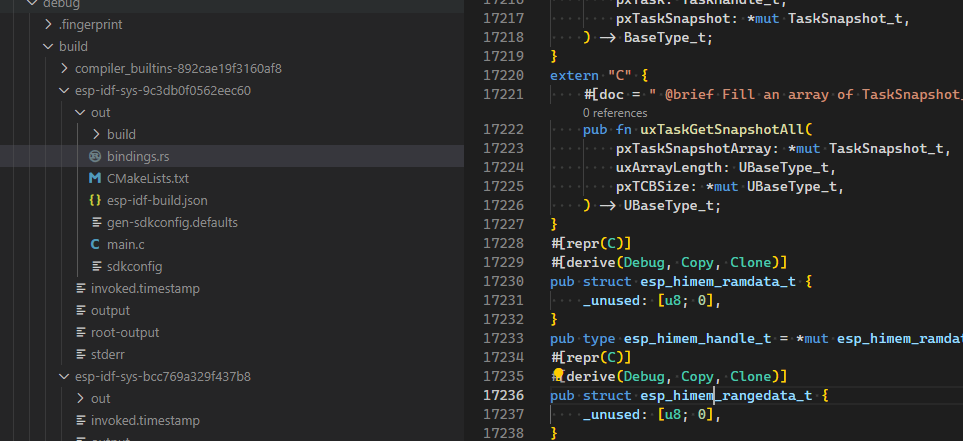The height and width of the screenshot is (441, 963).
Task: Open CMakeLists.txt file
Action: [x=148, y=179]
